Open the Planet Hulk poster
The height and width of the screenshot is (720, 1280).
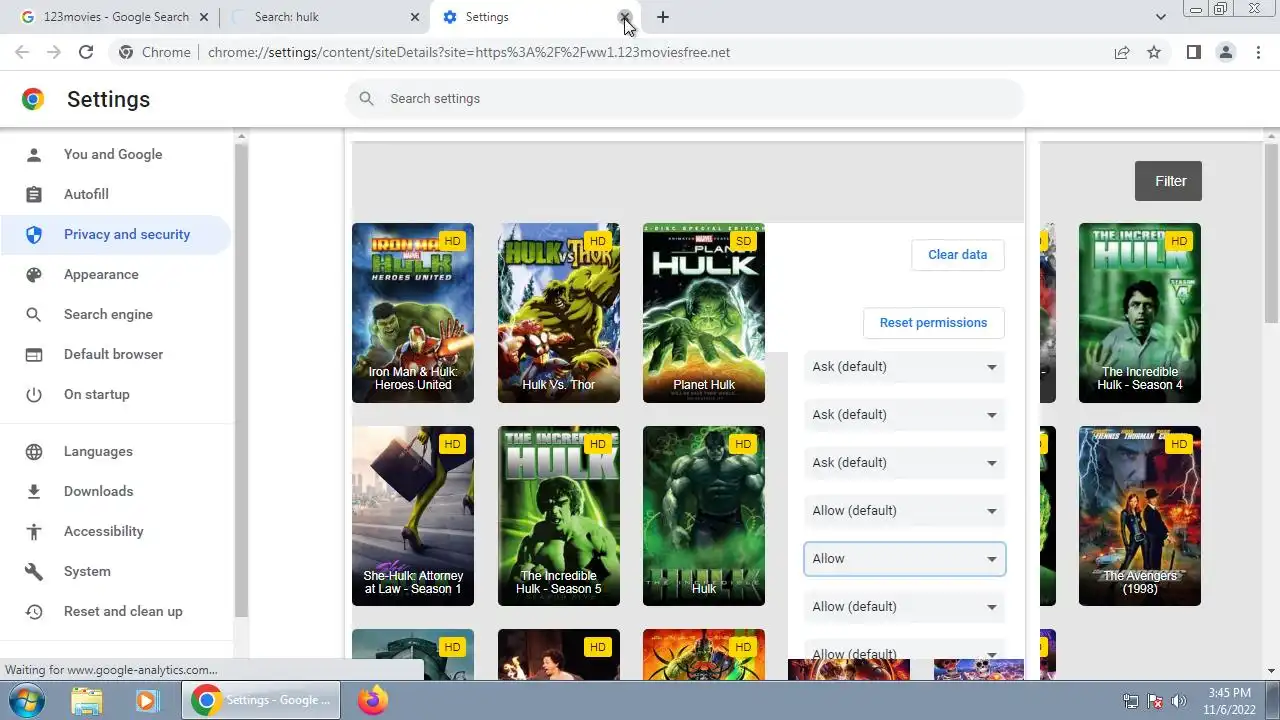[704, 313]
